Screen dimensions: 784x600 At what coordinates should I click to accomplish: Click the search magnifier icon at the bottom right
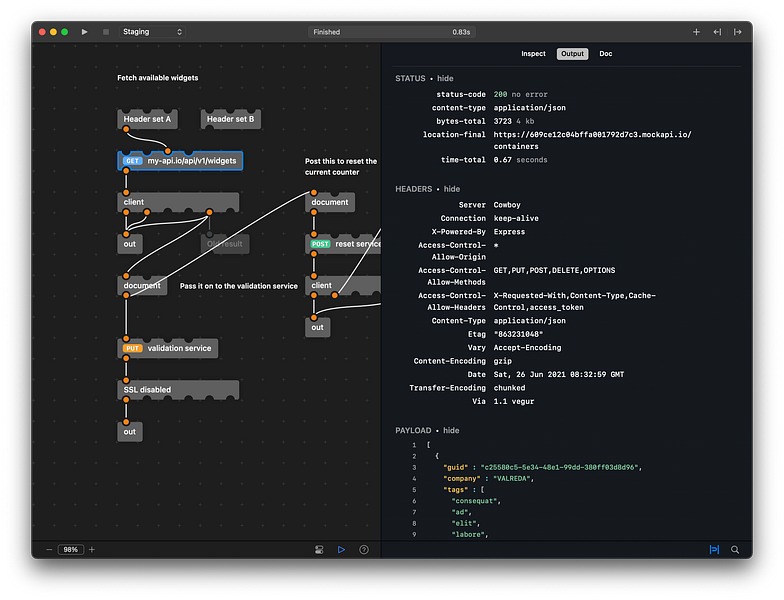pyautogui.click(x=735, y=550)
